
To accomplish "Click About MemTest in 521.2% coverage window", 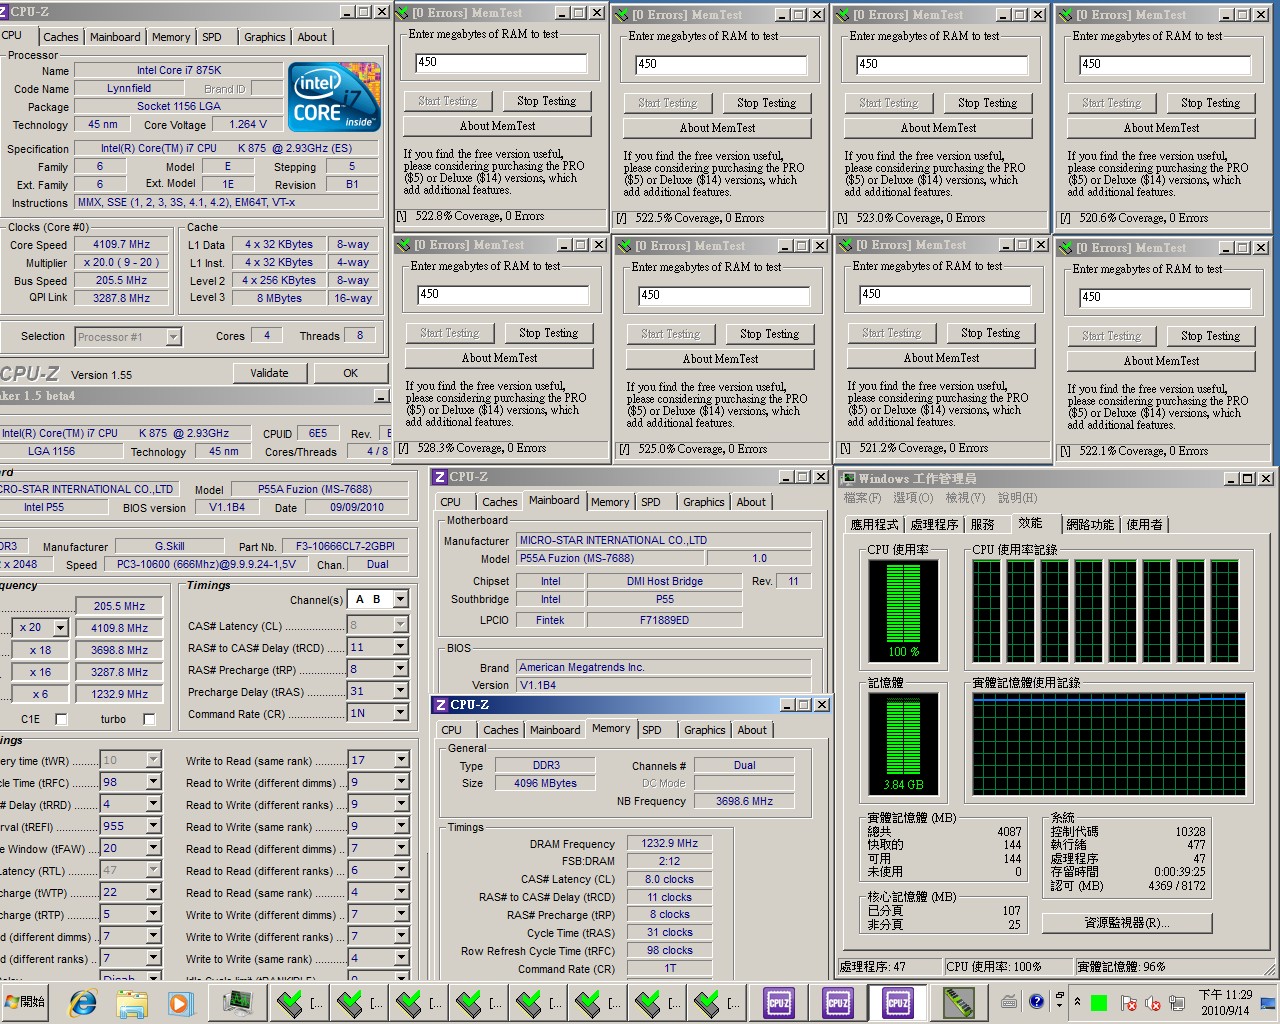I will pos(942,358).
